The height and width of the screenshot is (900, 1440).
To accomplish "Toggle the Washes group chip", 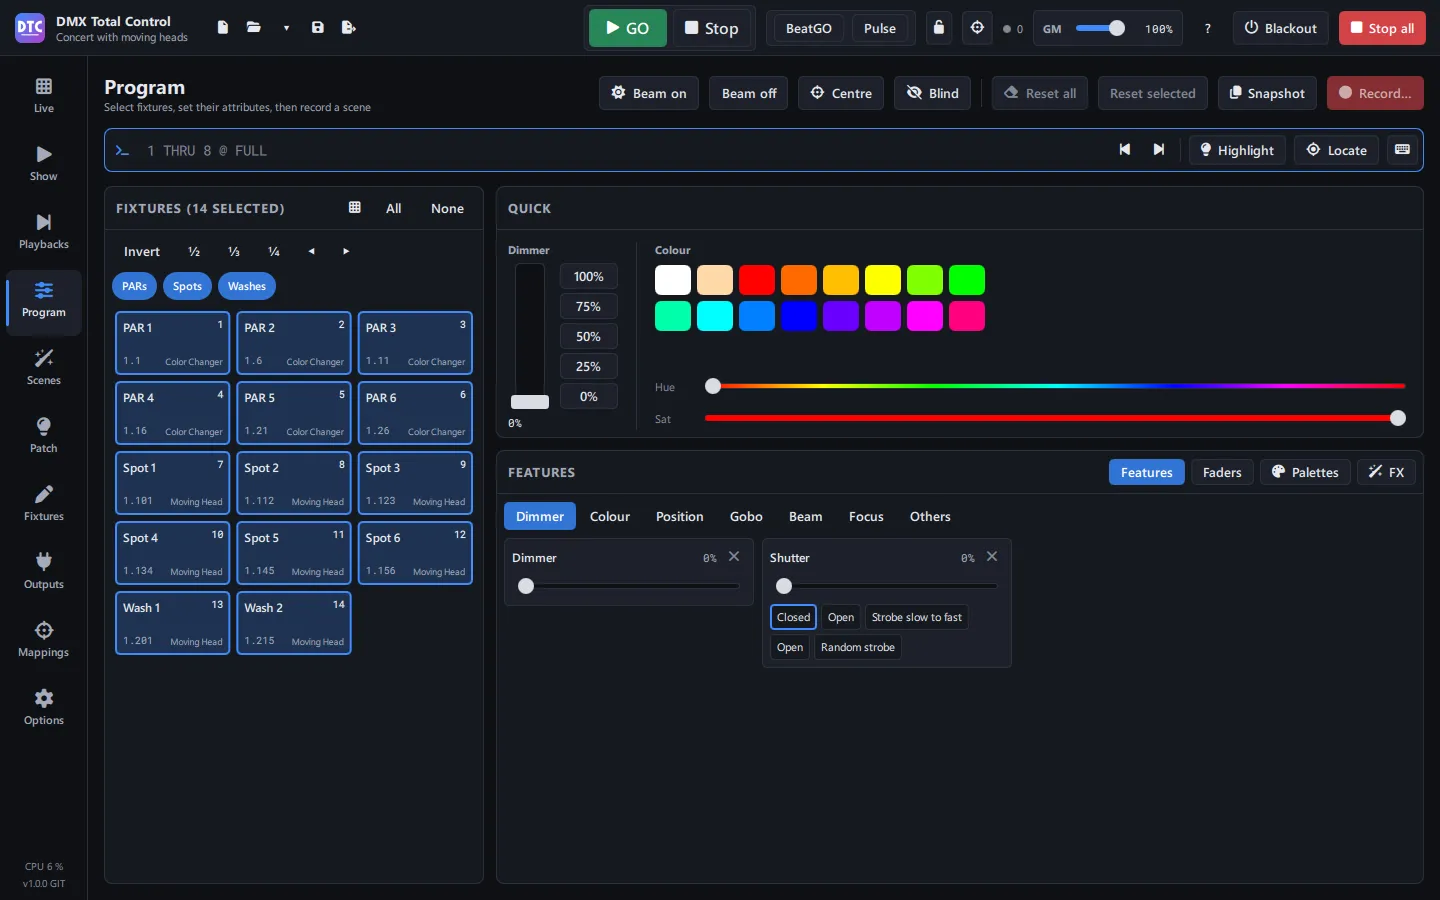I will coord(247,286).
